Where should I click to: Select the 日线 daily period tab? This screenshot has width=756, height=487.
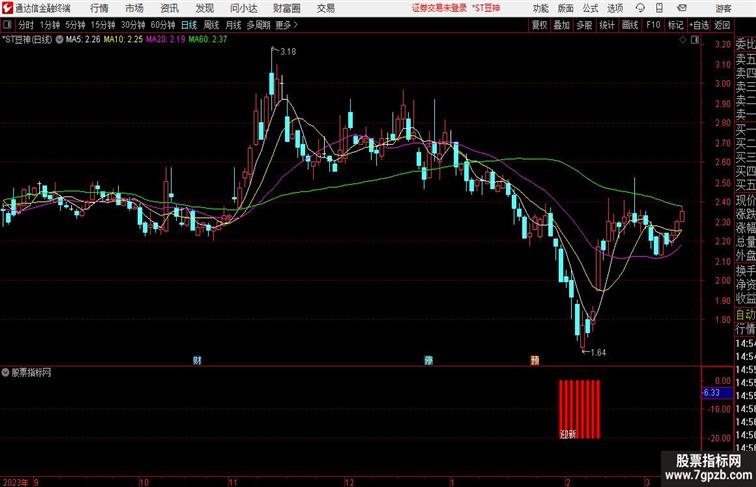189,25
